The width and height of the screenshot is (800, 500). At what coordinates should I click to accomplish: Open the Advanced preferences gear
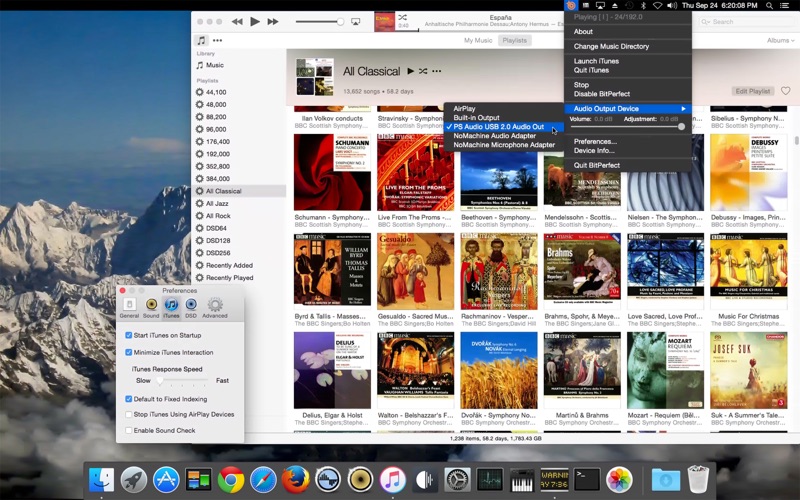click(214, 307)
